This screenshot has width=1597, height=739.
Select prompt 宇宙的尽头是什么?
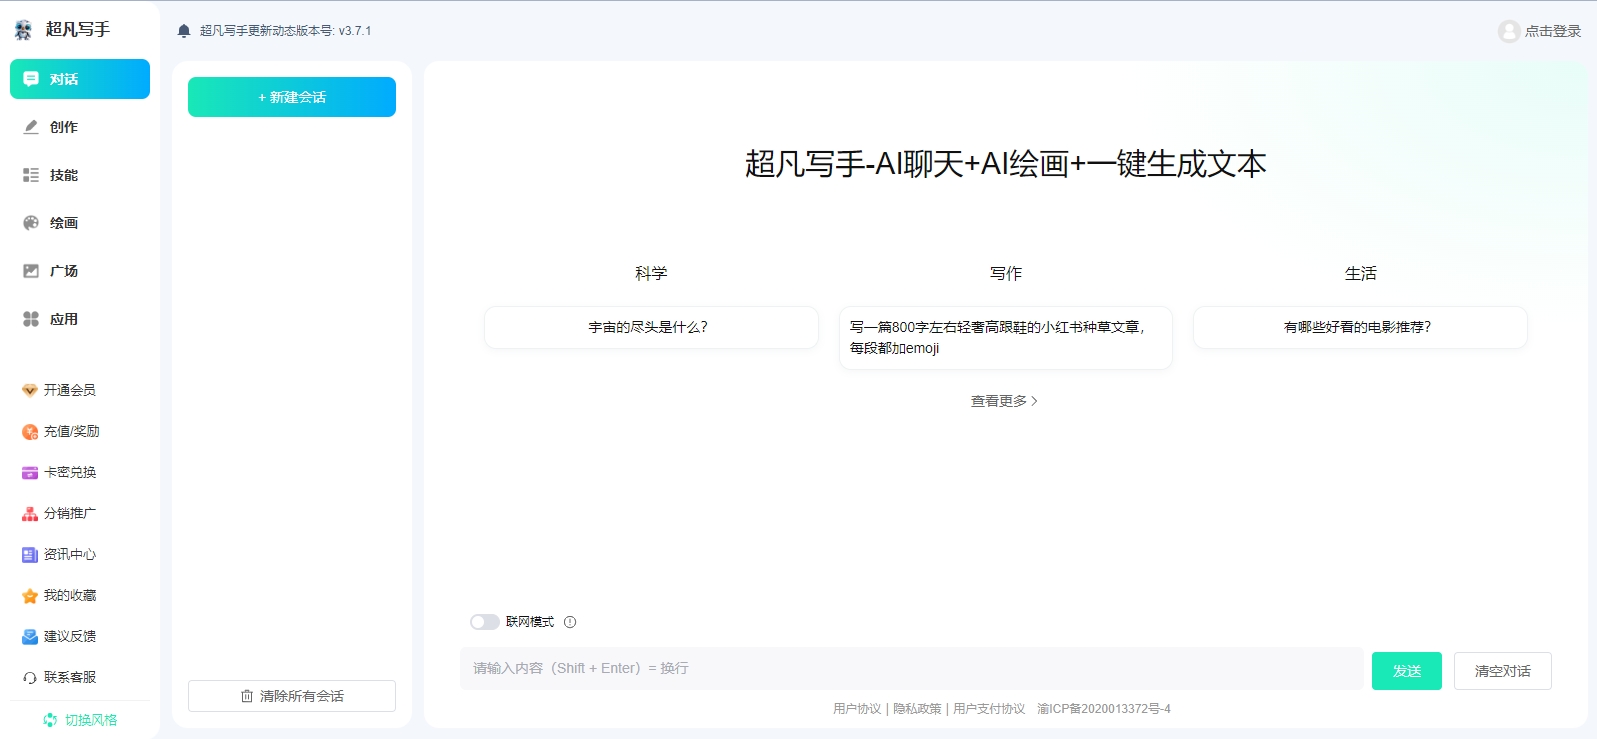651,327
